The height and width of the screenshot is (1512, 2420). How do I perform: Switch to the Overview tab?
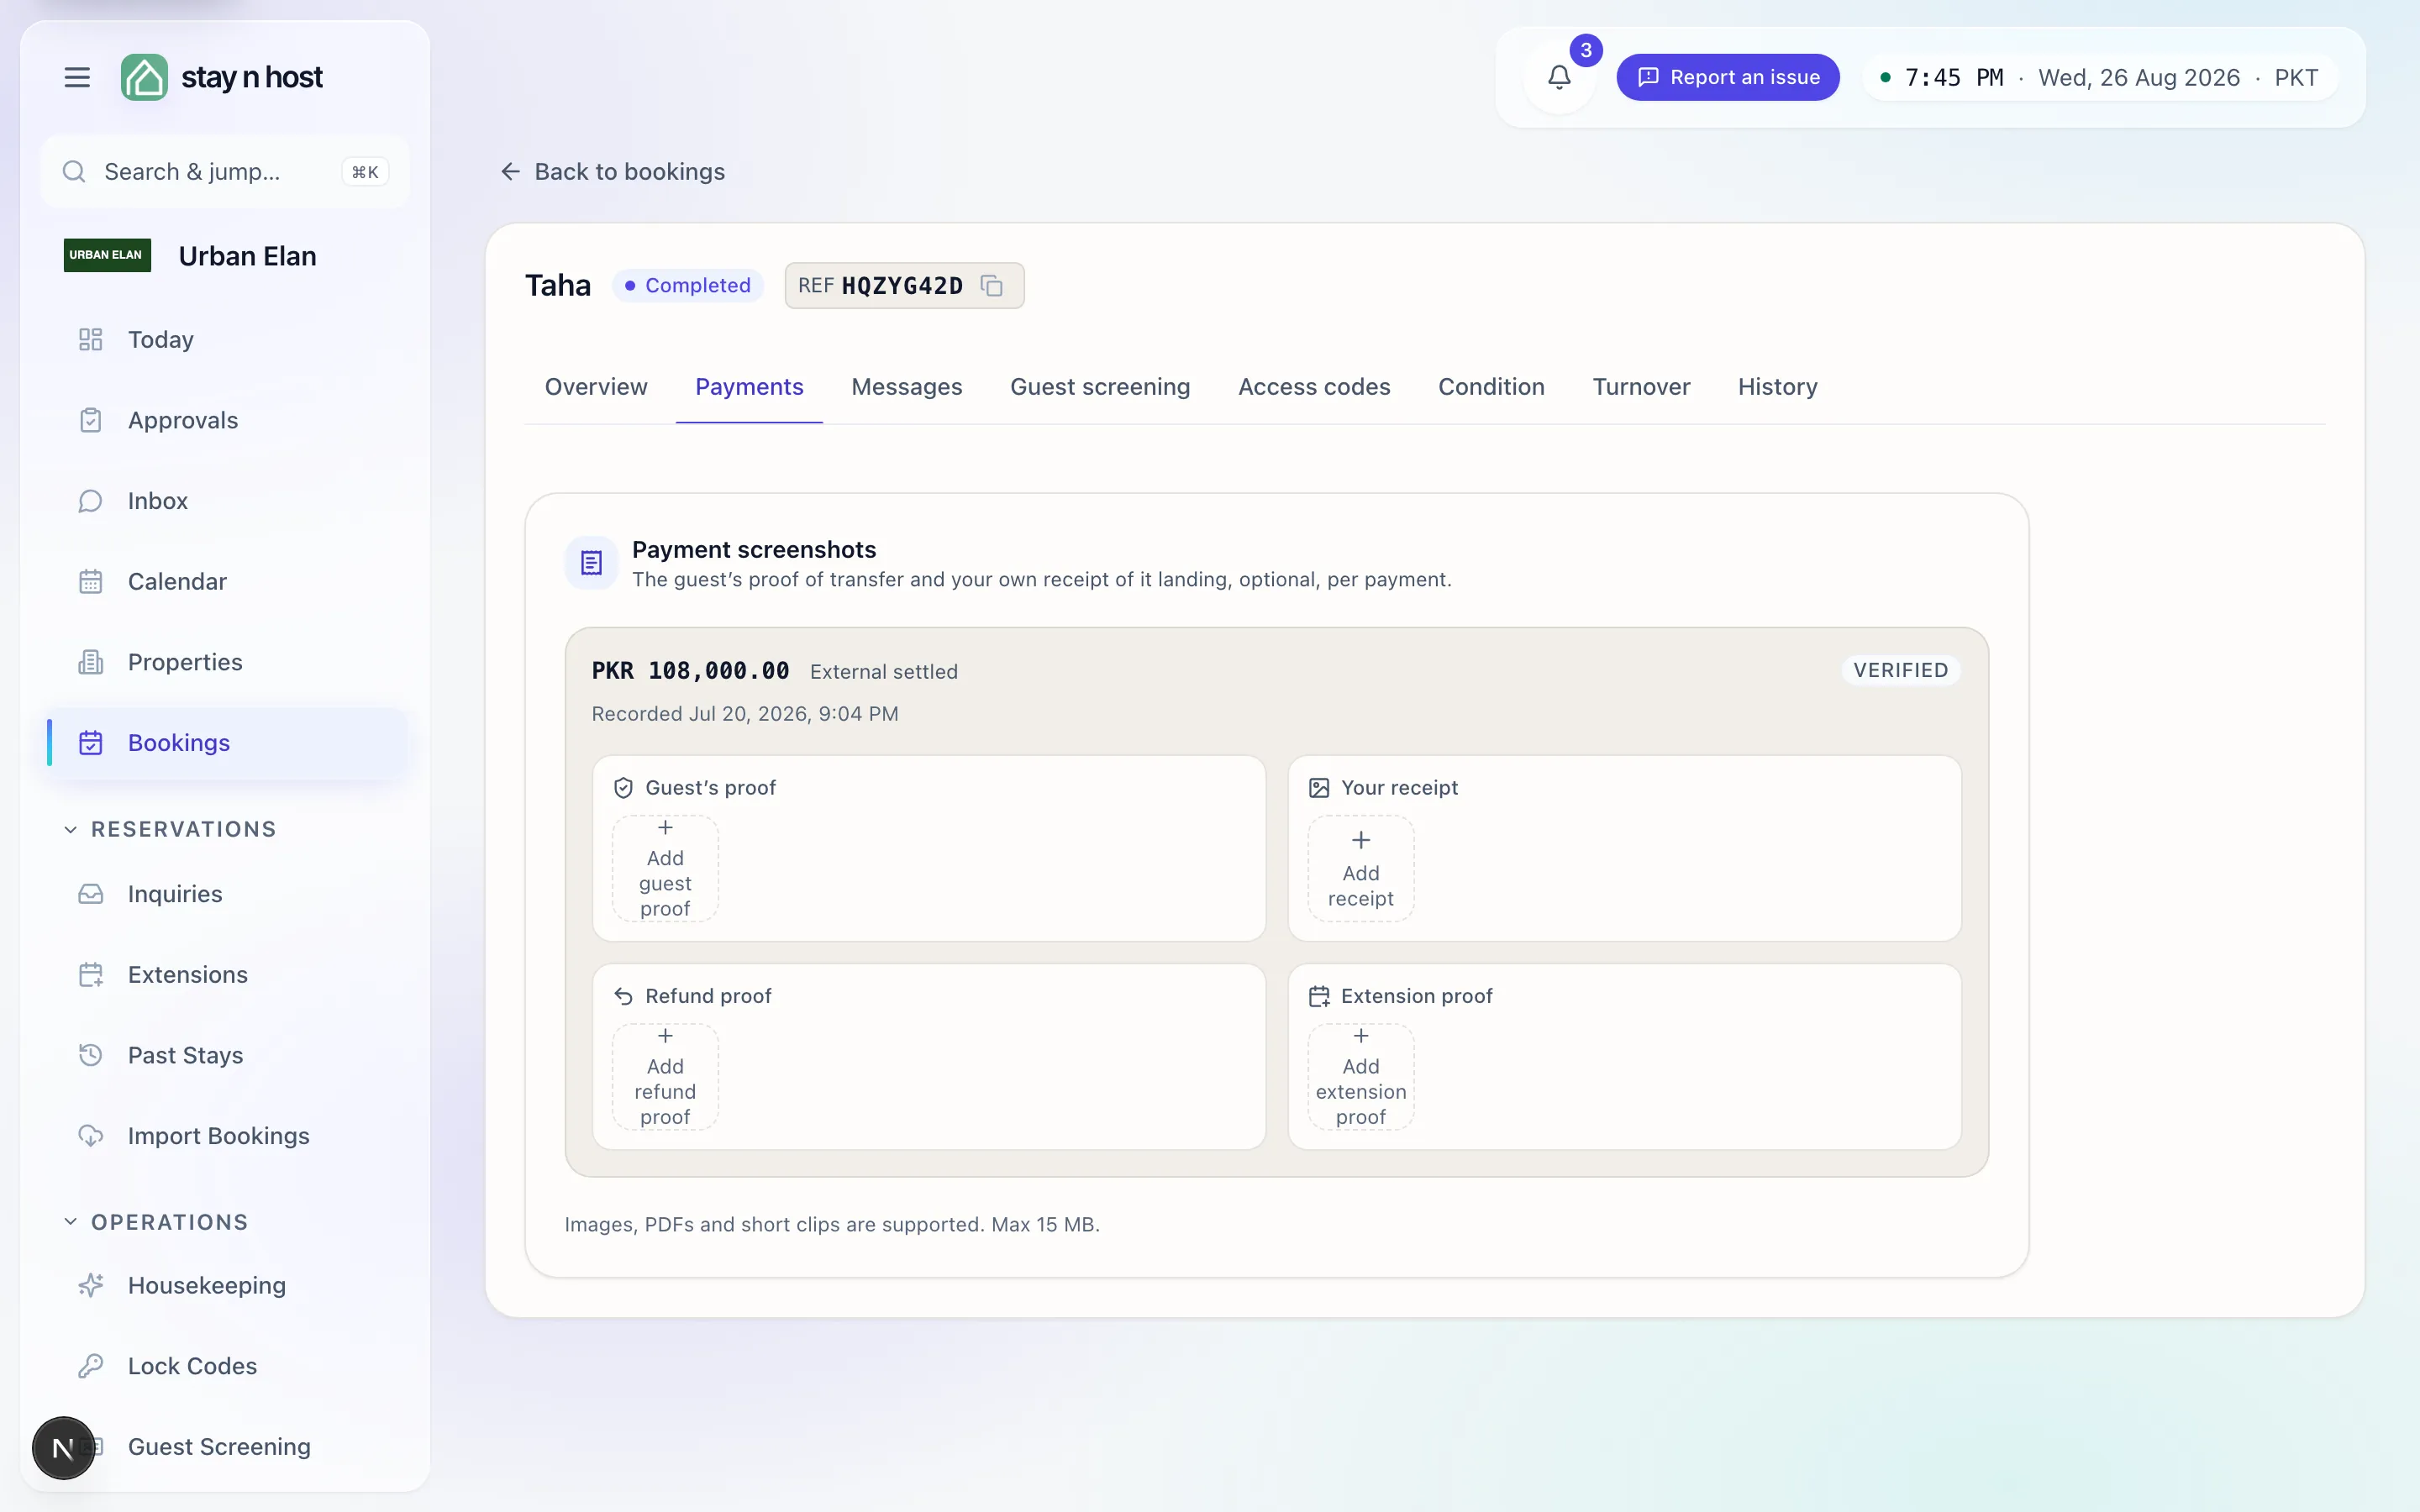(x=596, y=387)
